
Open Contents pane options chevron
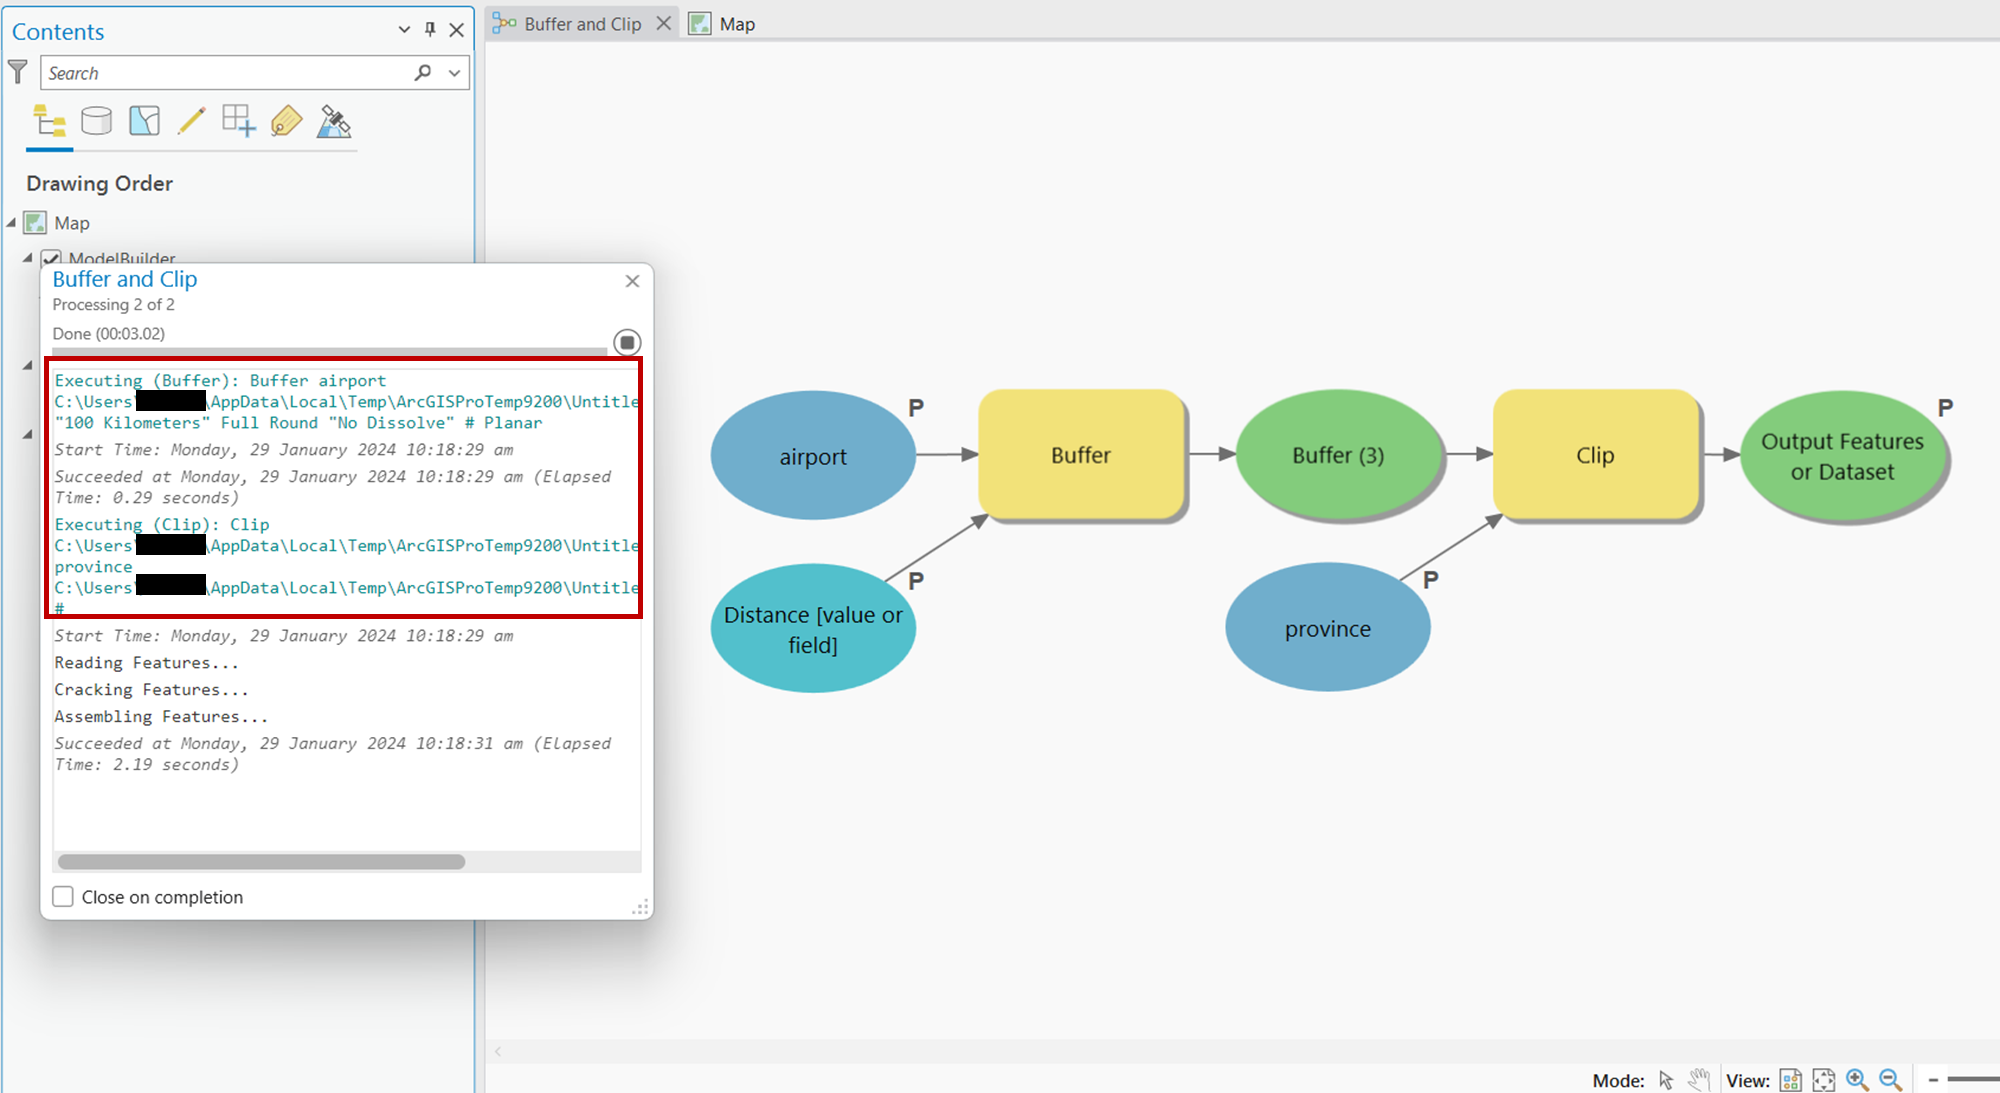[404, 30]
